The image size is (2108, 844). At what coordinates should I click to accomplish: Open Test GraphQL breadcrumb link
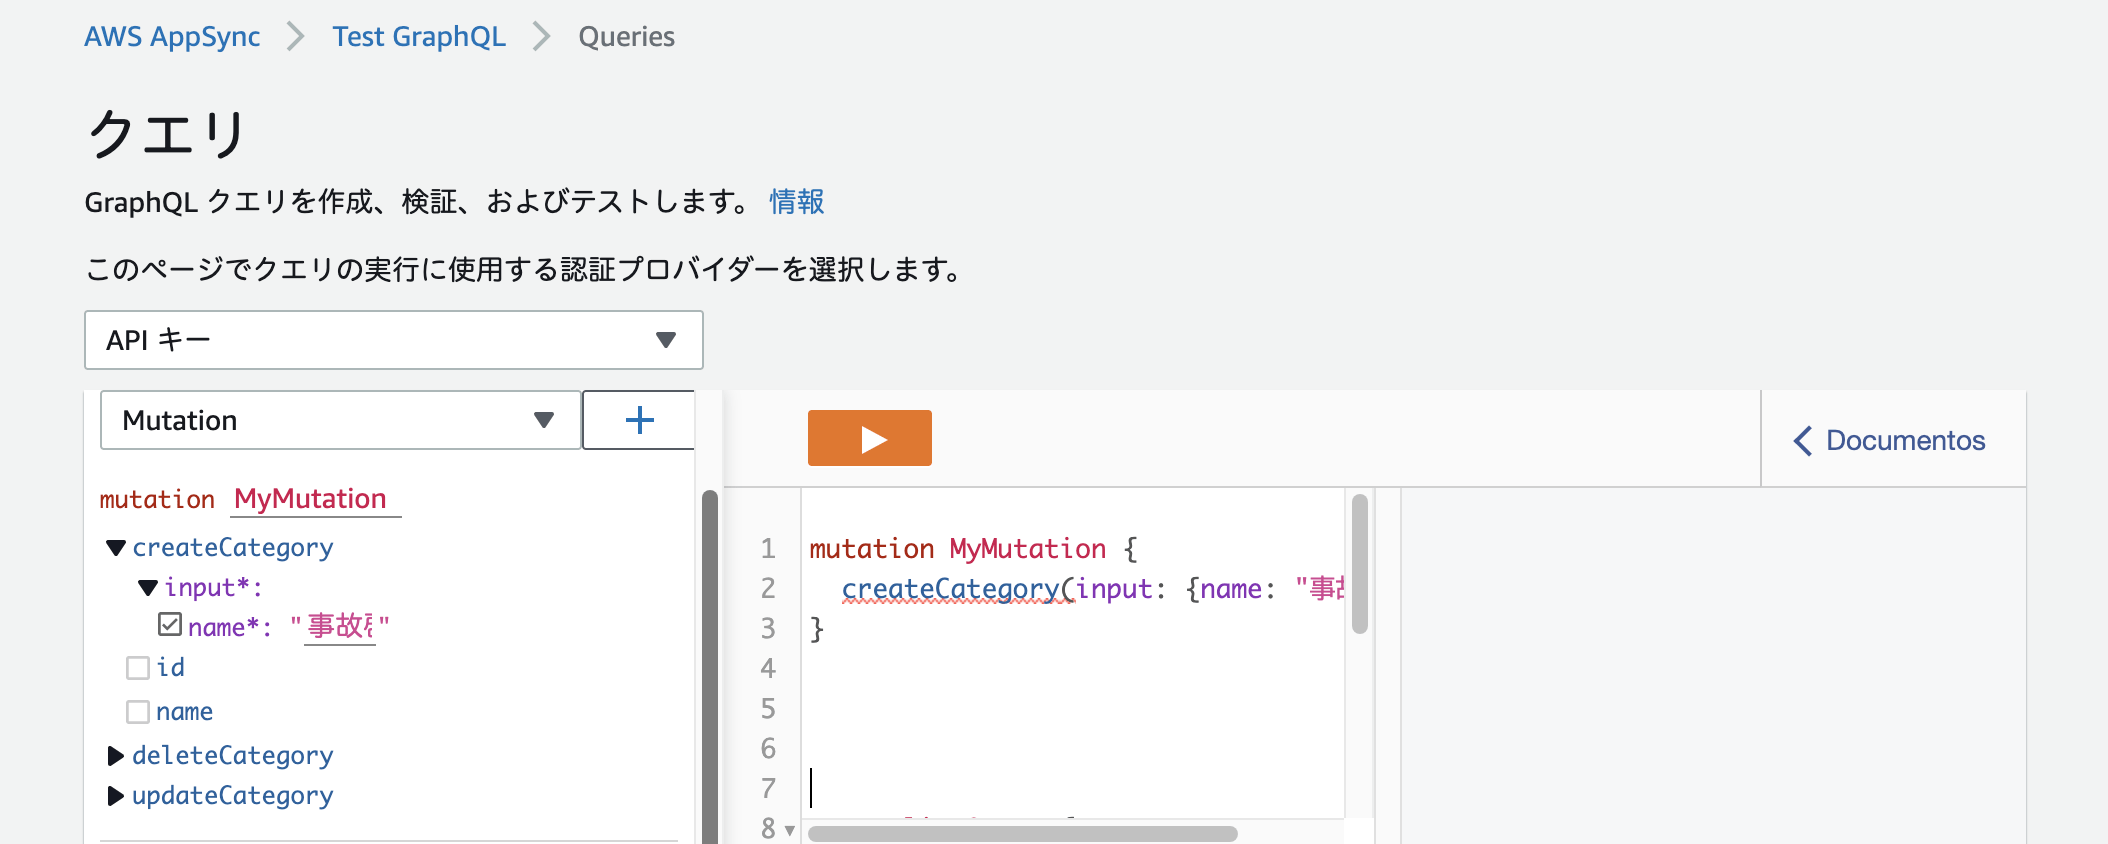(419, 37)
